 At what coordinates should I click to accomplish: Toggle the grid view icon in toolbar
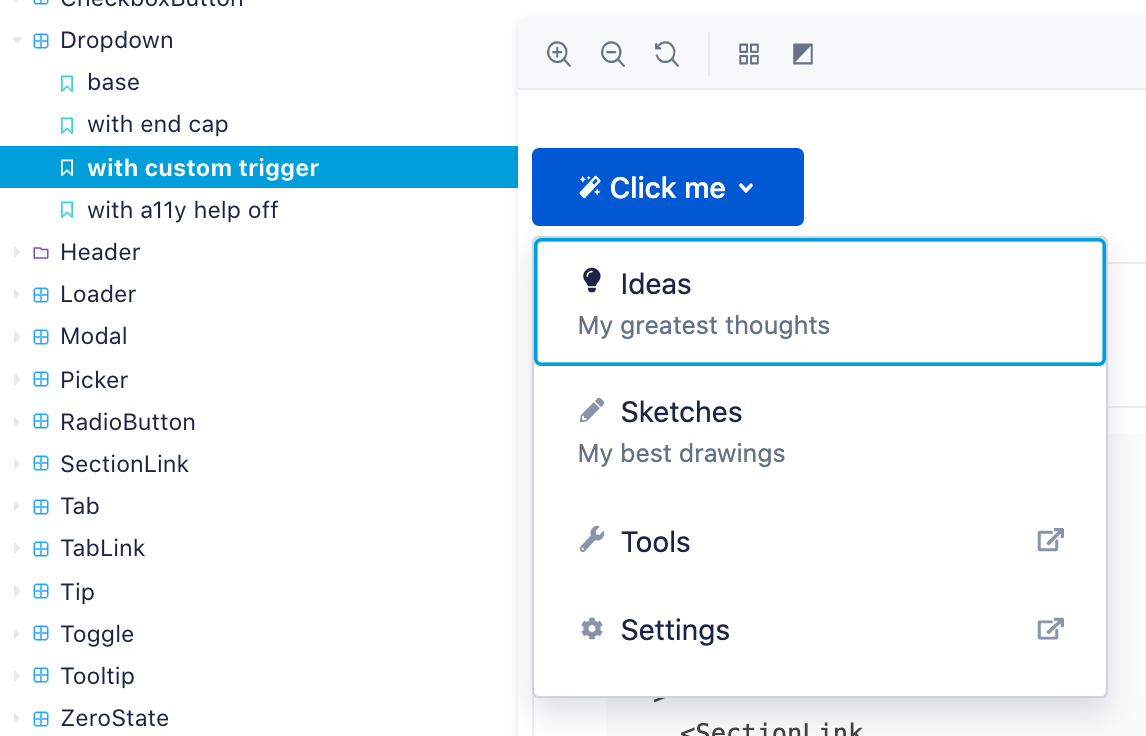pyautogui.click(x=749, y=54)
